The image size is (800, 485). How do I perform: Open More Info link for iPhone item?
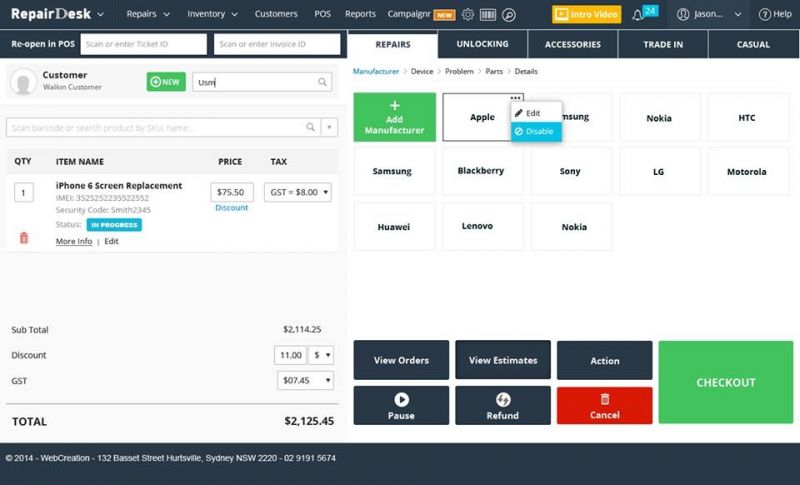pos(74,241)
